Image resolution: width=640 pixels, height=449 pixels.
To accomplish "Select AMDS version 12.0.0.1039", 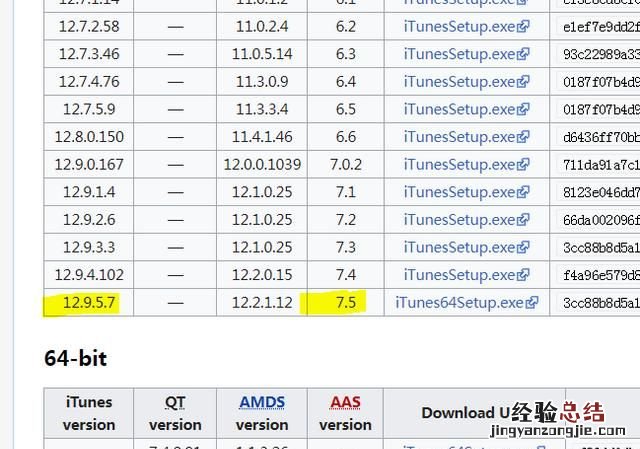I will (262, 164).
